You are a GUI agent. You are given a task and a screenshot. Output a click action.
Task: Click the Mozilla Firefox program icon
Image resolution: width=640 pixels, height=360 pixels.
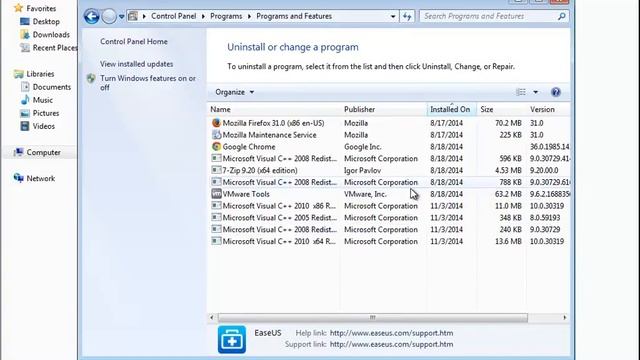(216, 123)
